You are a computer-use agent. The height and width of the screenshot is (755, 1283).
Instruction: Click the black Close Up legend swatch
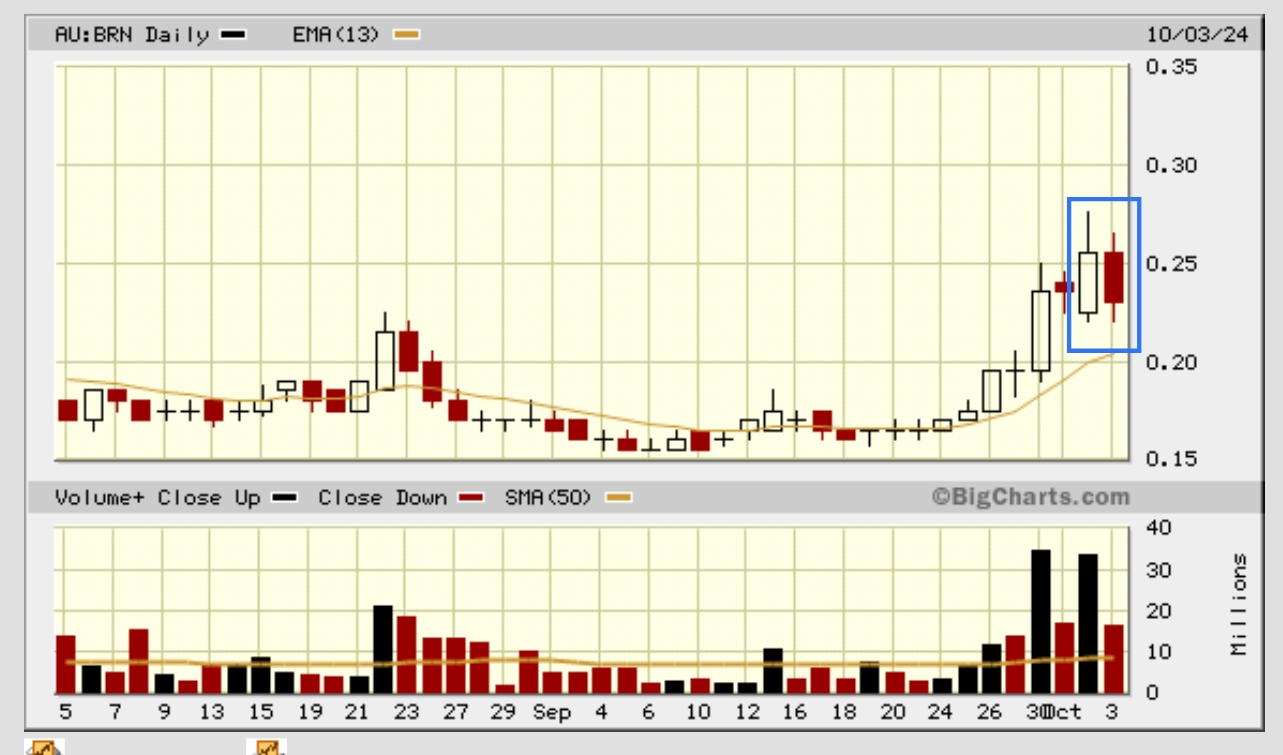pos(286,498)
